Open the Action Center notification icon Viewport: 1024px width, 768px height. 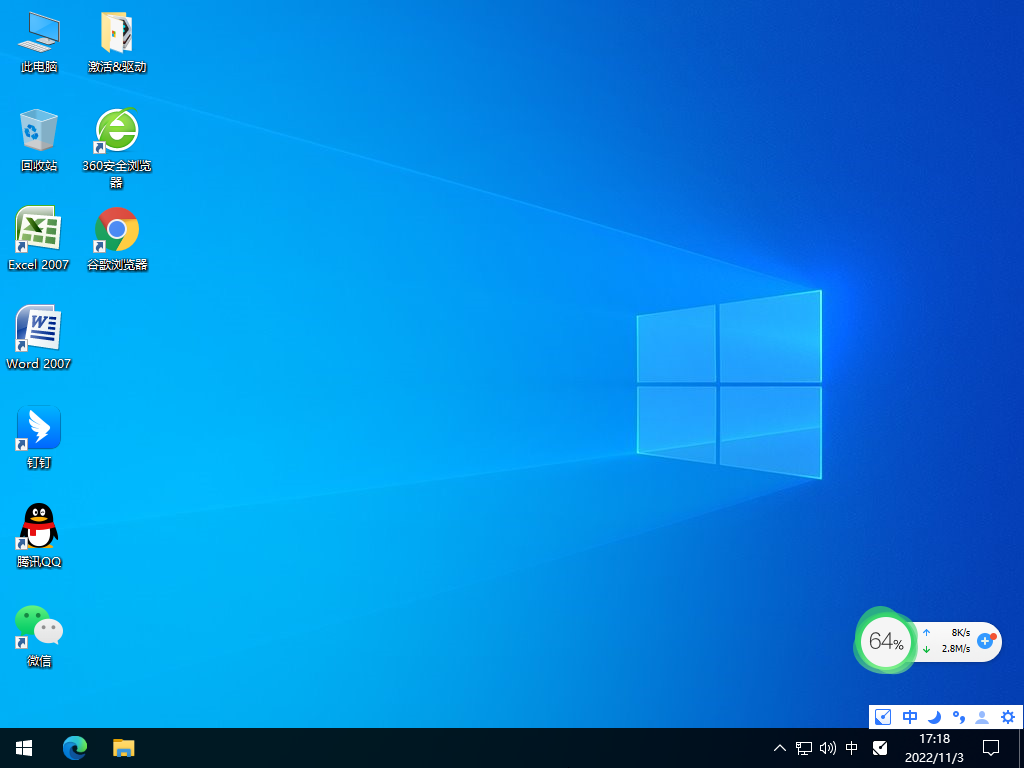pyautogui.click(x=990, y=747)
